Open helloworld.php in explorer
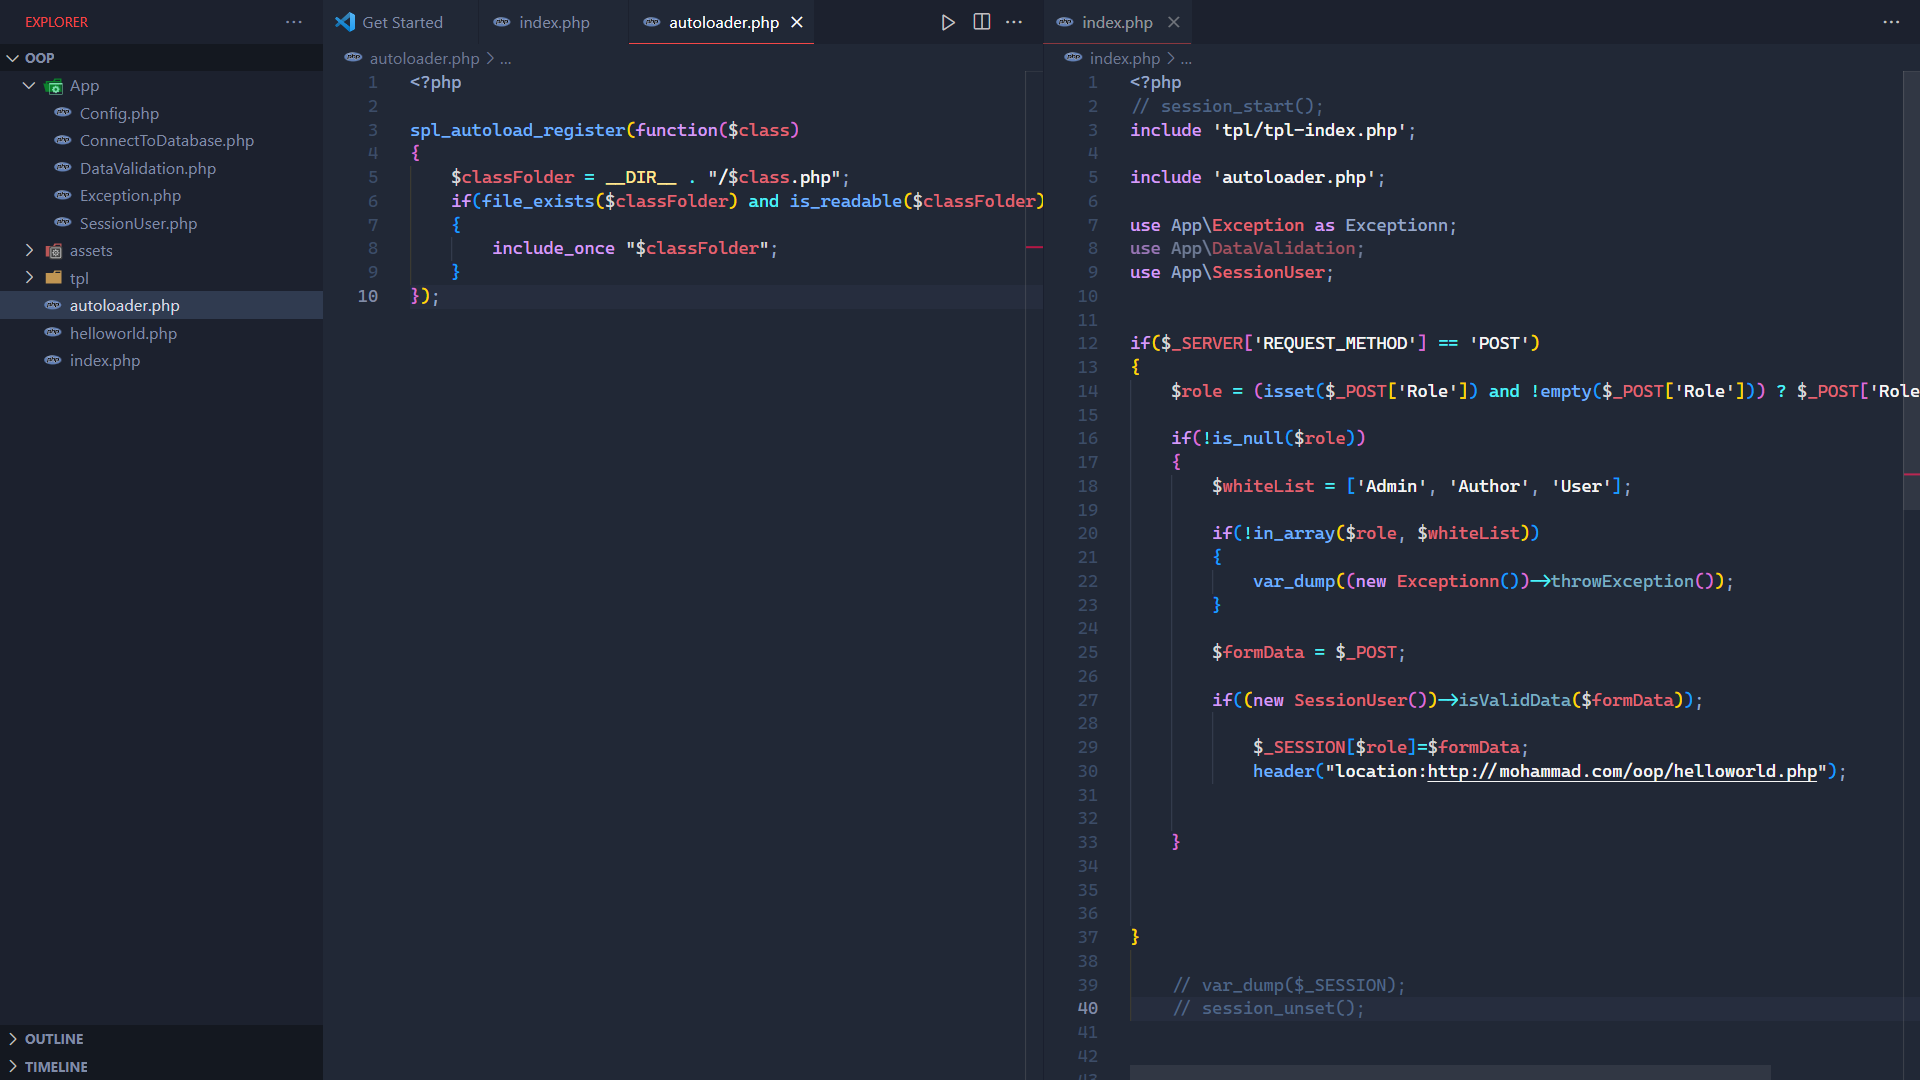Viewport: 1920px width, 1080px height. click(x=123, y=333)
